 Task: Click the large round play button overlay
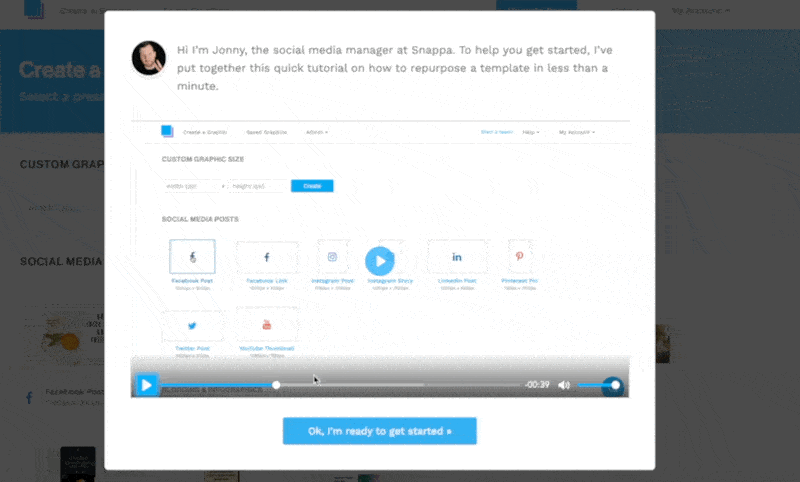pos(380,261)
